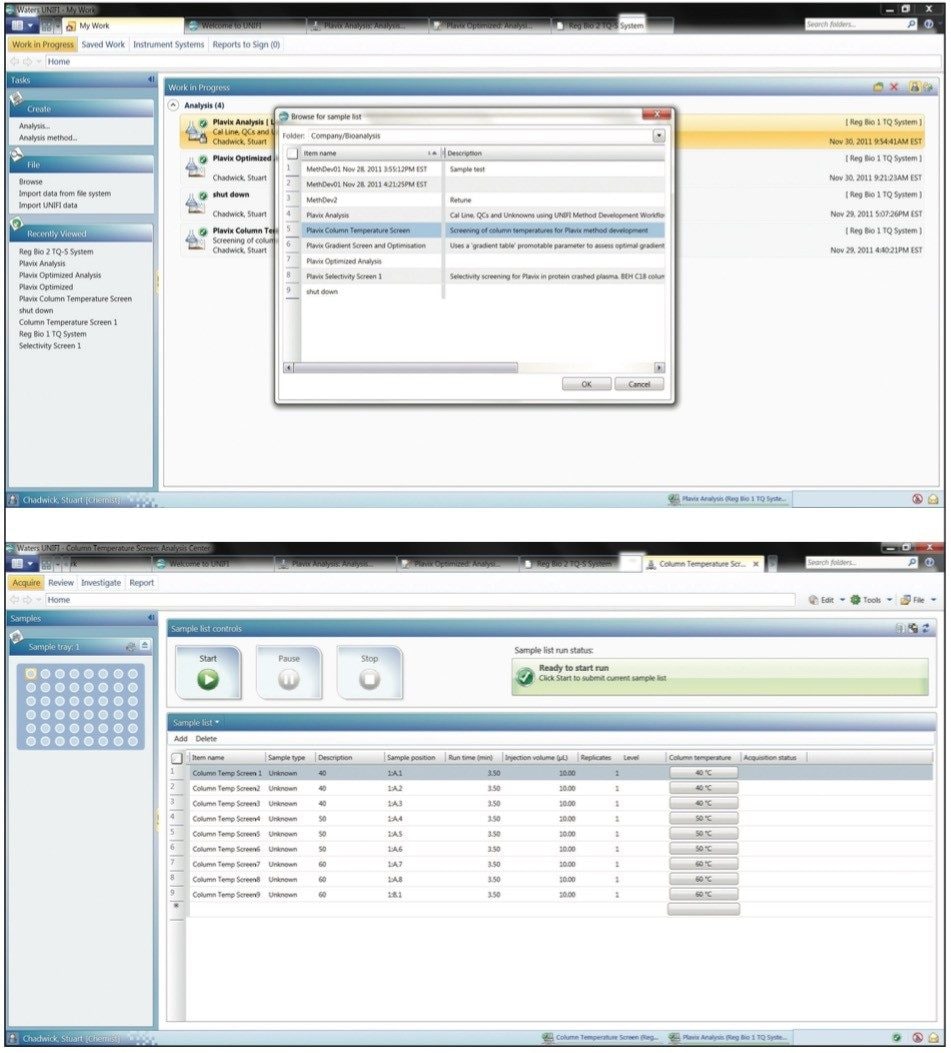Open help icon in the My Work window
Screen dimensions: 951x1053
click(928, 24)
